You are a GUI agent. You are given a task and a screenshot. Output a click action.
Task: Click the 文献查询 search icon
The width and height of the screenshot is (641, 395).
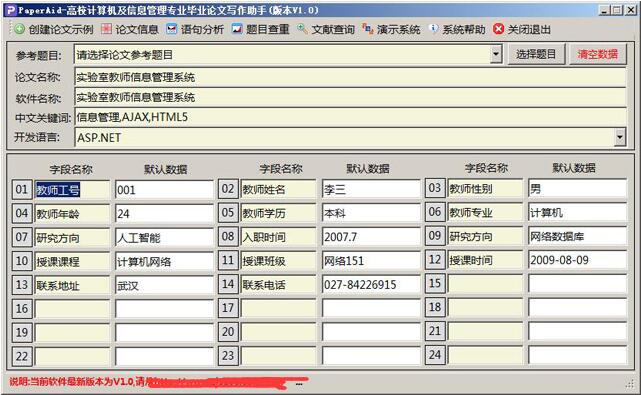(303, 29)
